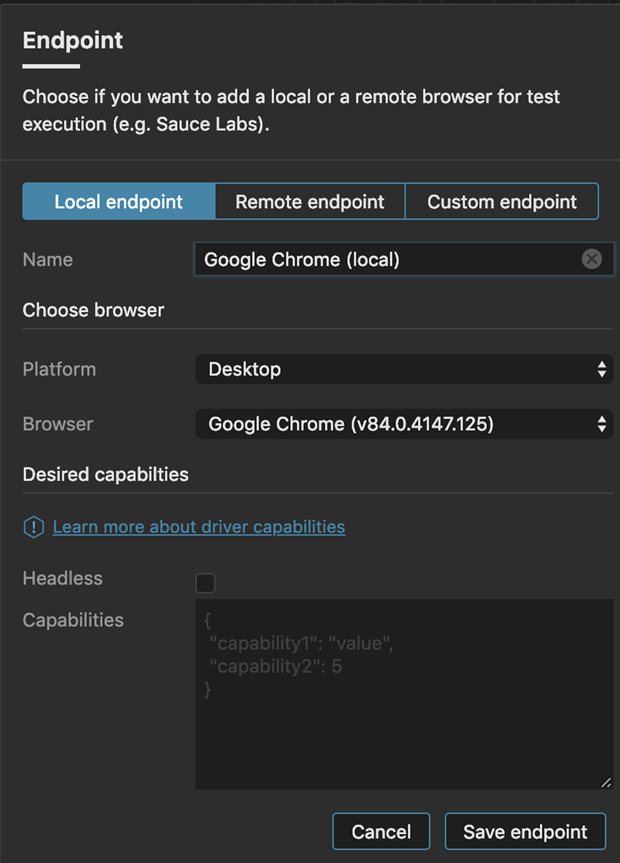Click the info icon beside driver capabilities link

point(34,527)
